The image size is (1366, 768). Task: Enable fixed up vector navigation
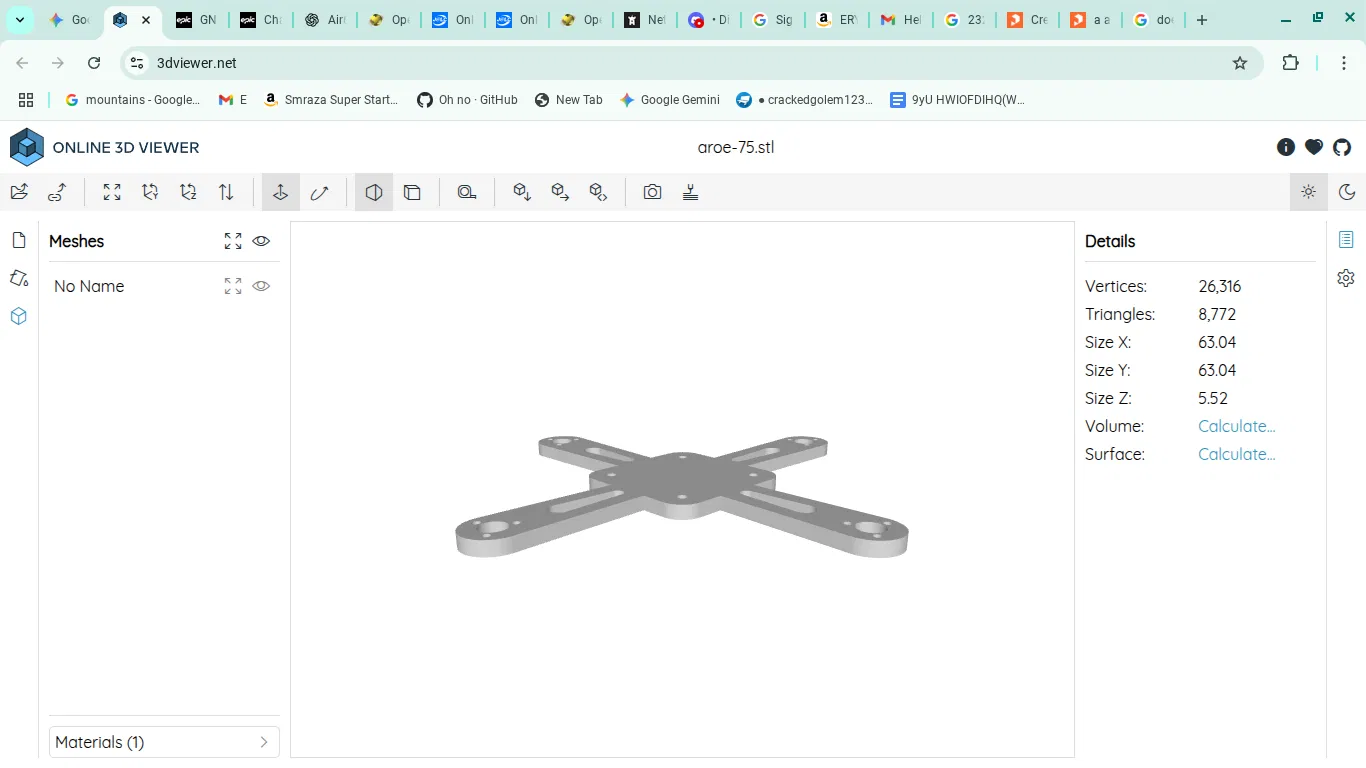coord(281,192)
